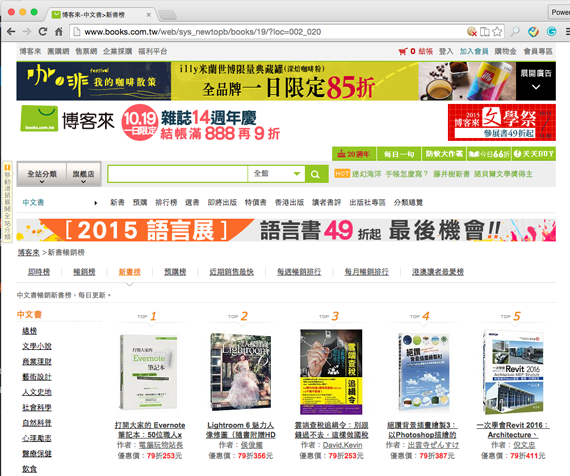Click the 2015 語言展 banner

coord(286,230)
